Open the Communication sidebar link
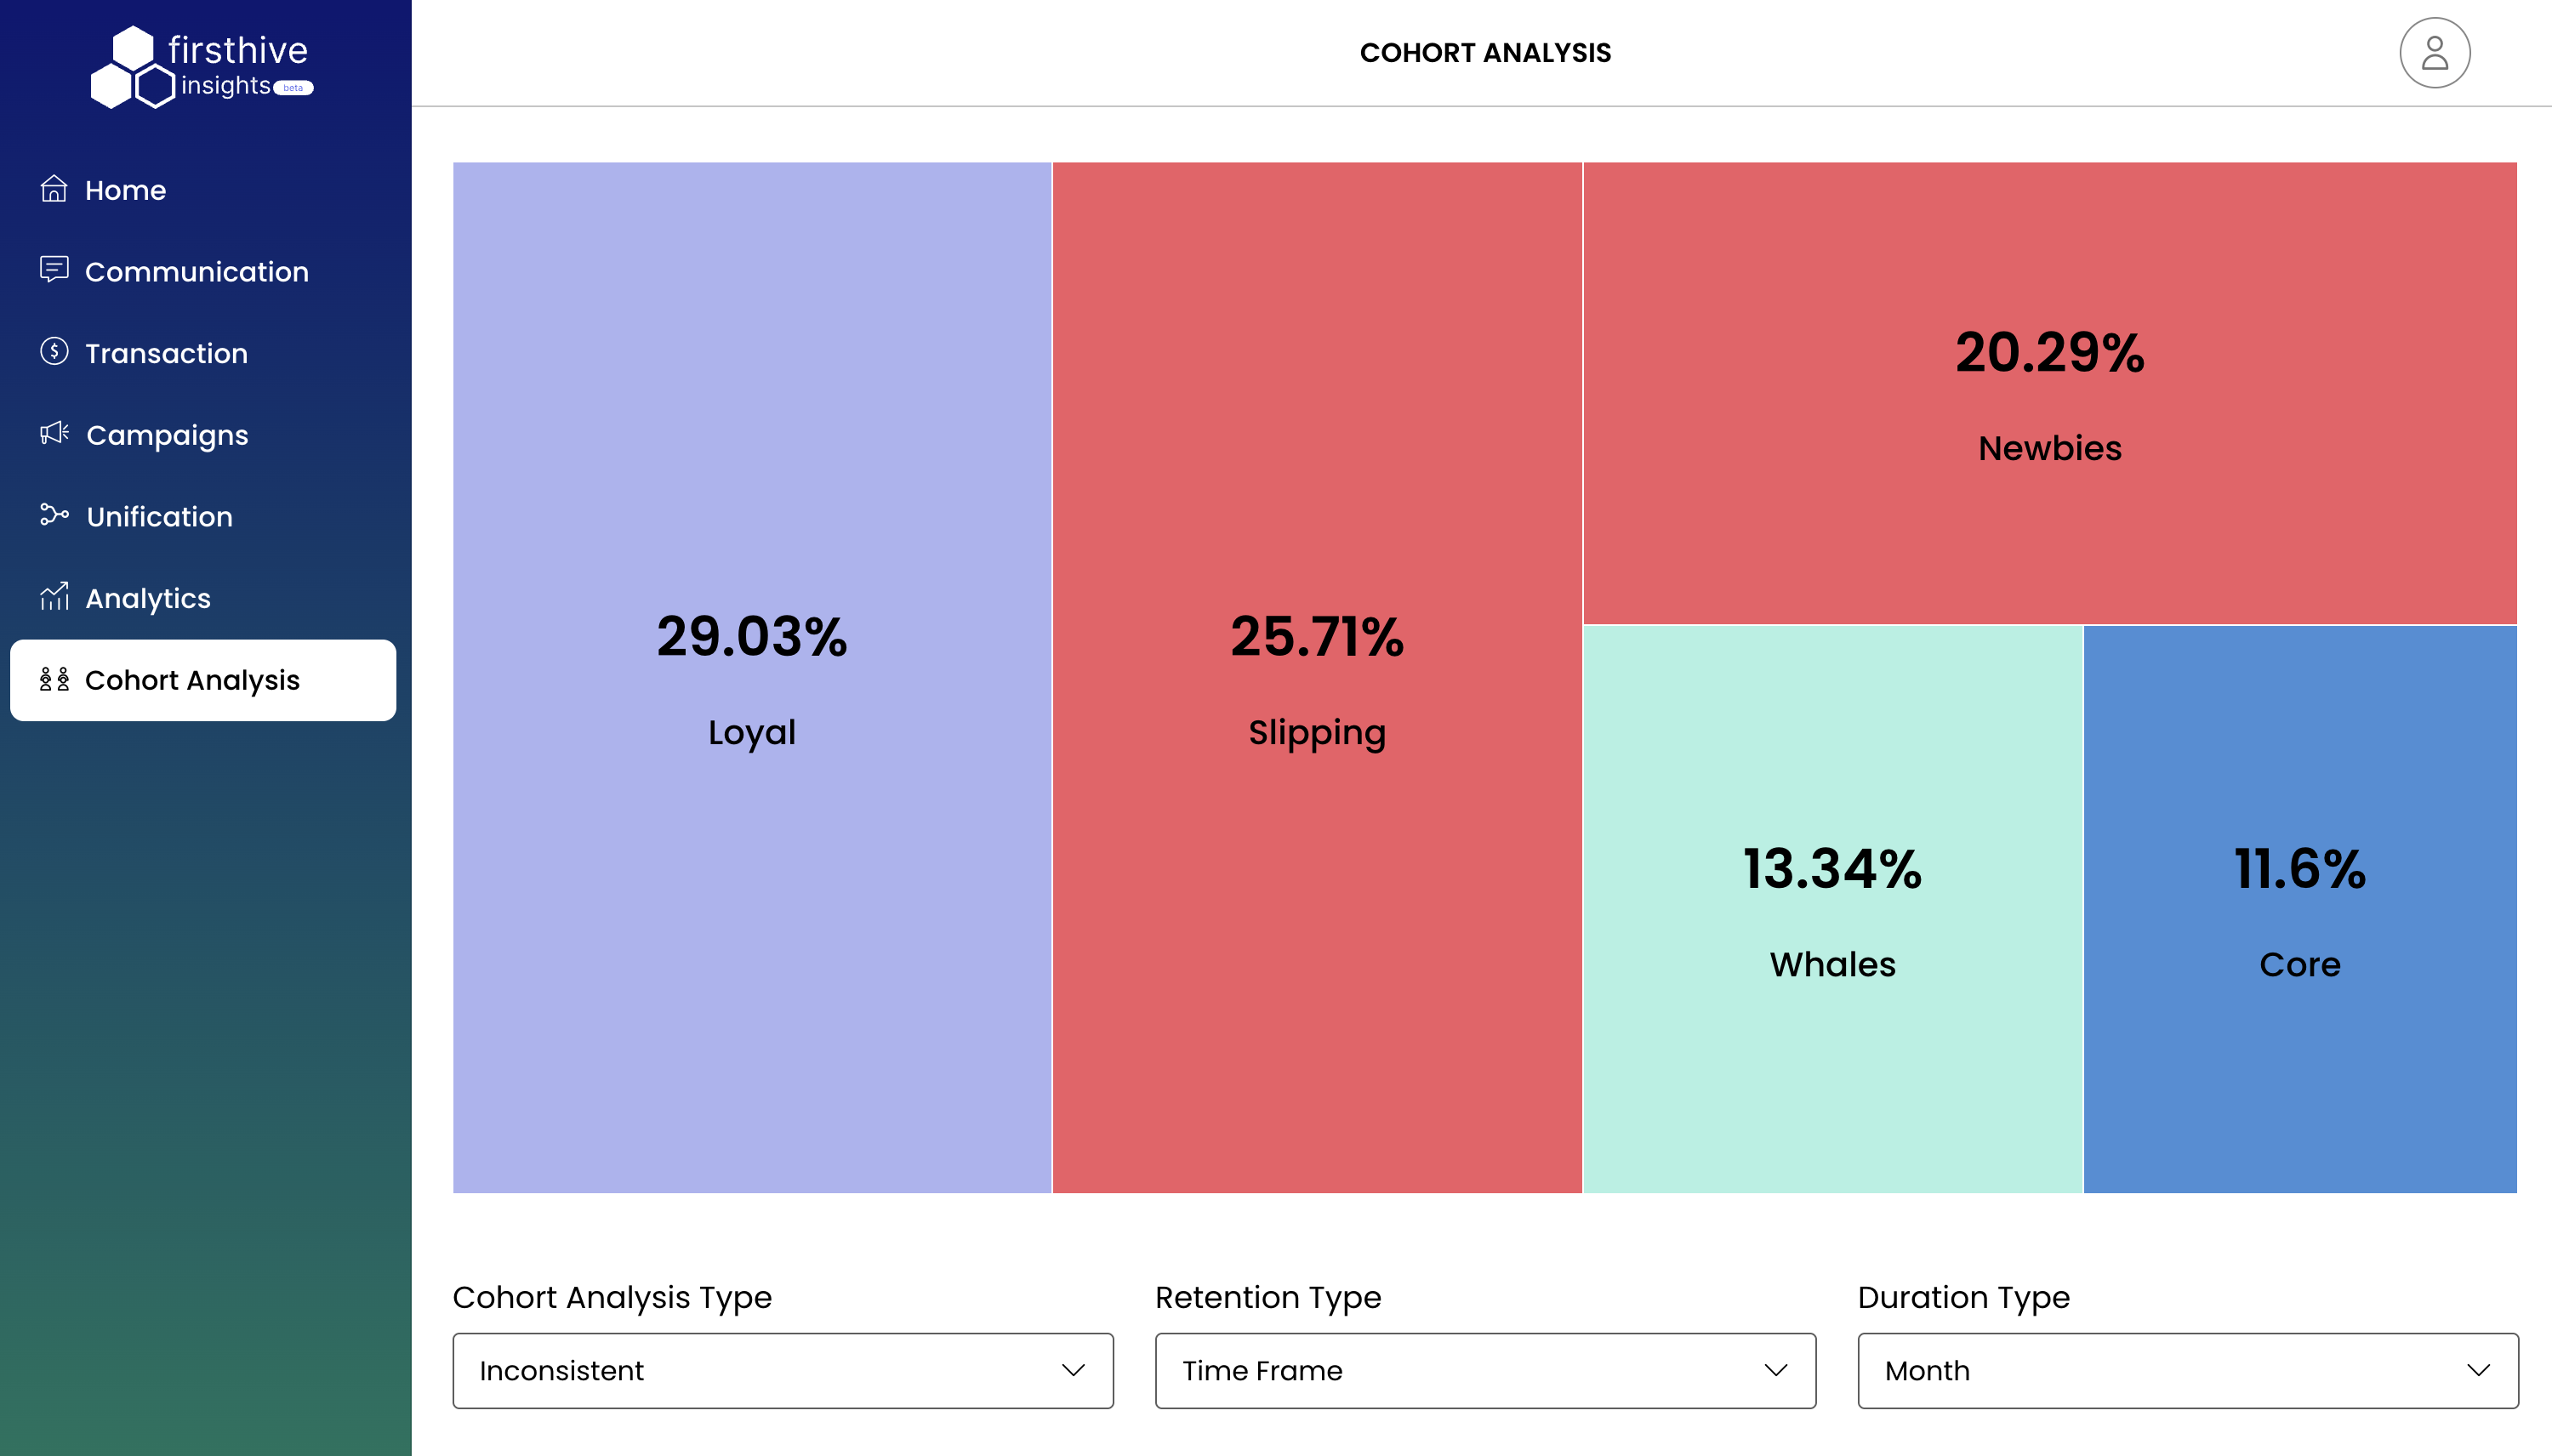Viewport: 2552px width, 1456px height. pos(196,271)
